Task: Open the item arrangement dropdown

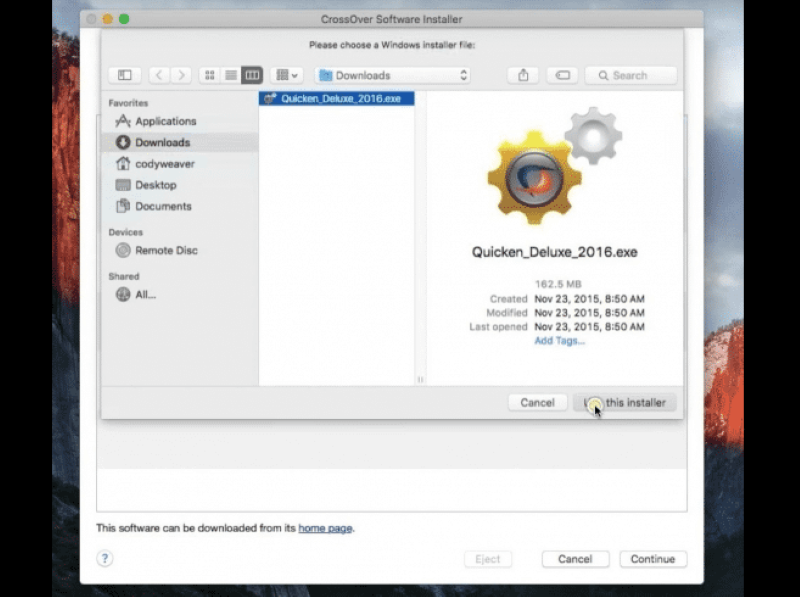Action: (x=287, y=75)
